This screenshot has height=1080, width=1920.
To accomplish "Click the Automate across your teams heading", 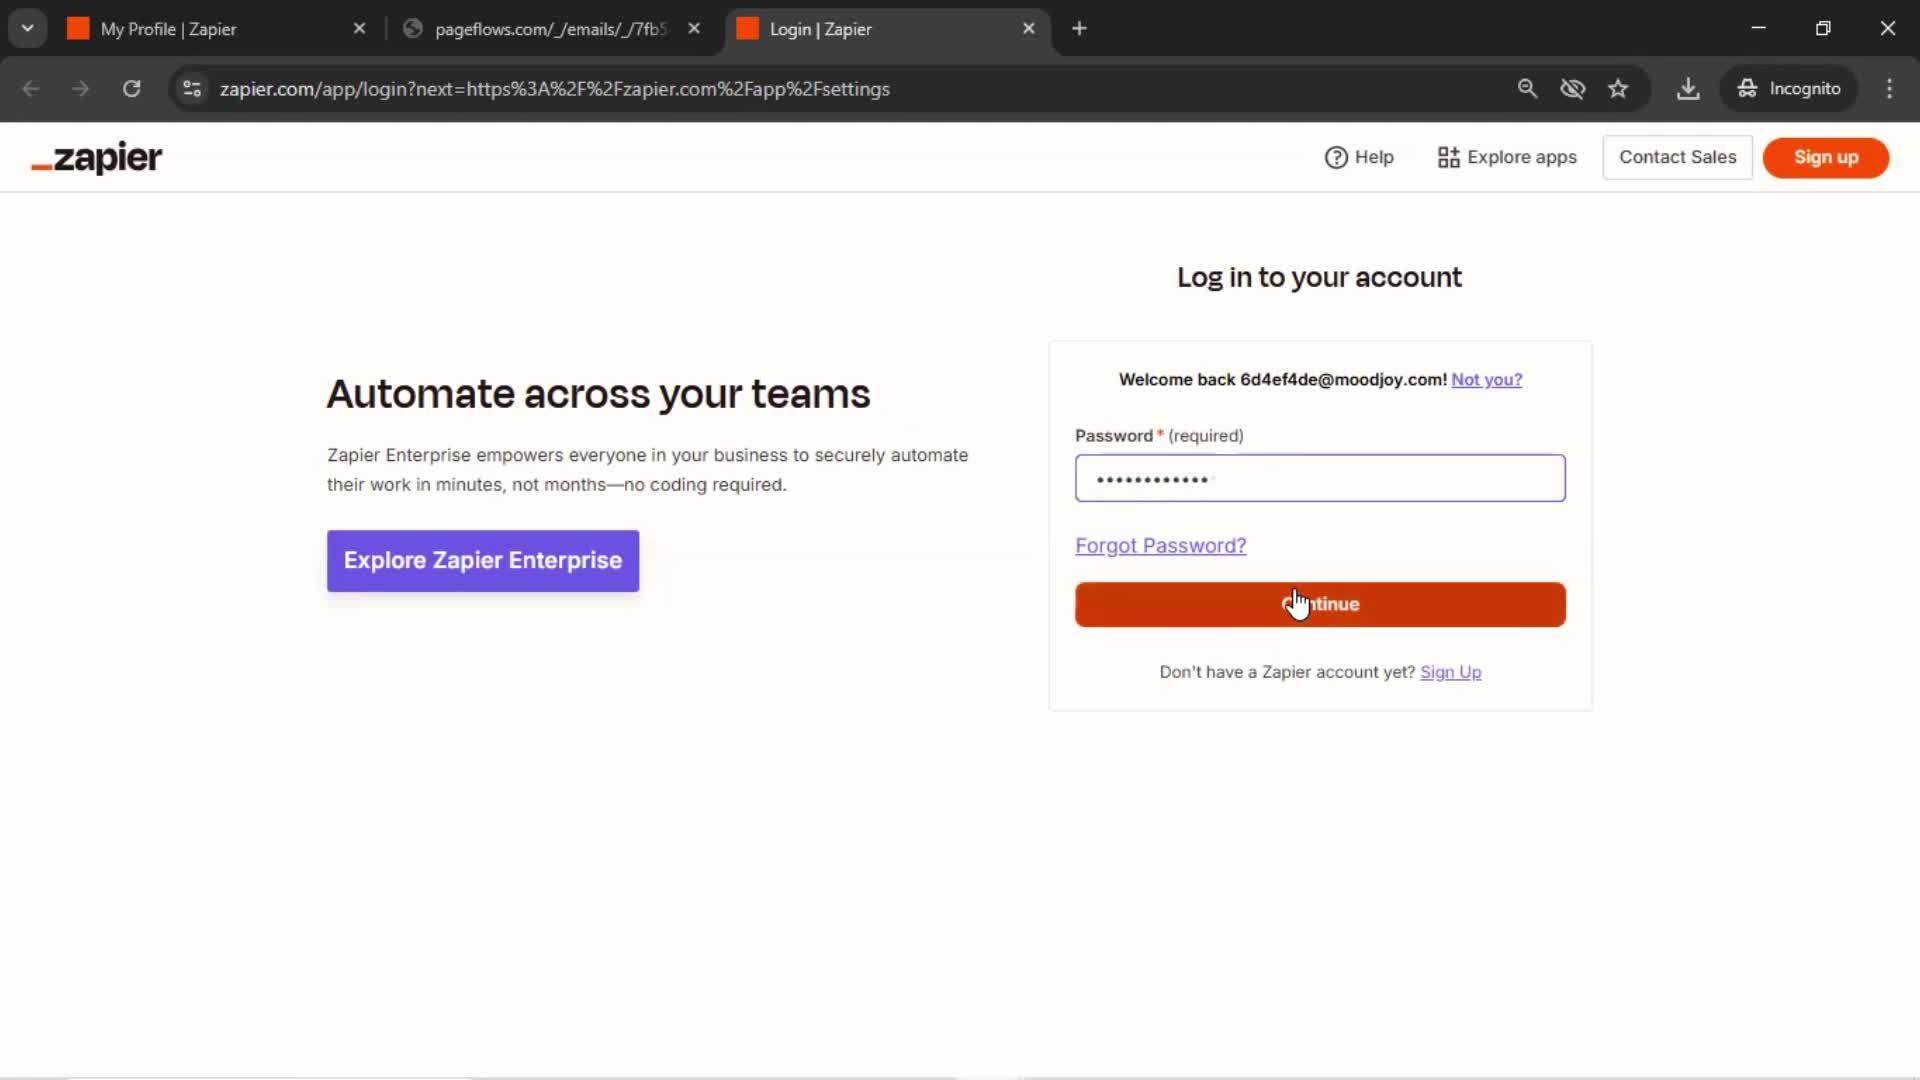I will coord(598,394).
